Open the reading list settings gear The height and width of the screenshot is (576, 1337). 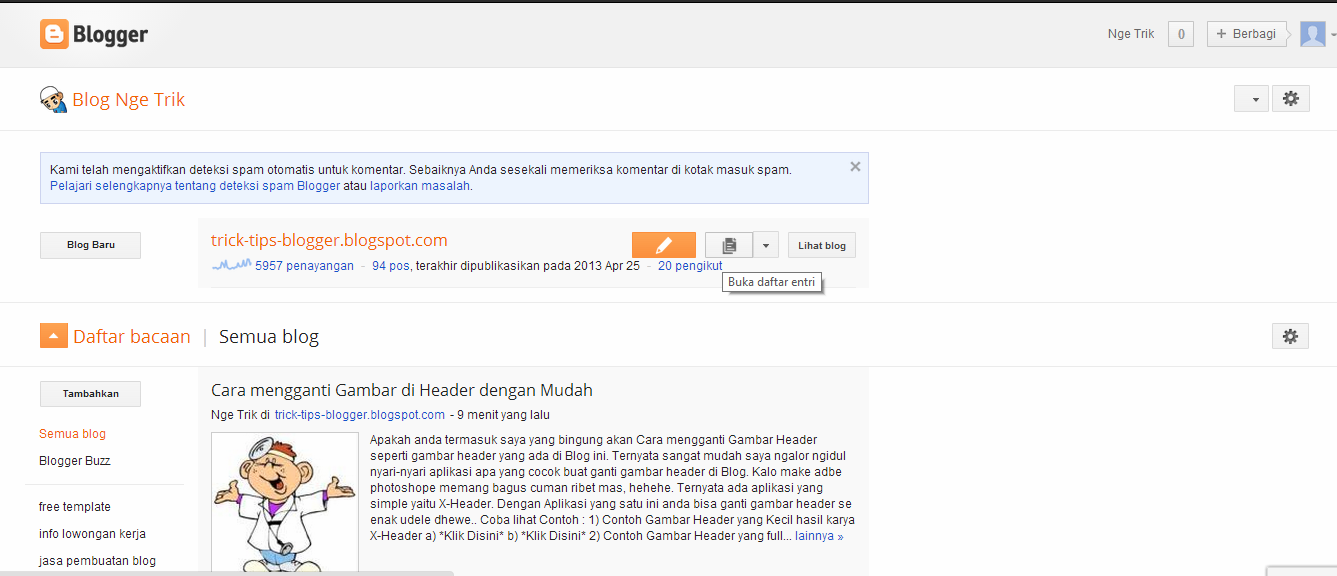pos(1291,336)
